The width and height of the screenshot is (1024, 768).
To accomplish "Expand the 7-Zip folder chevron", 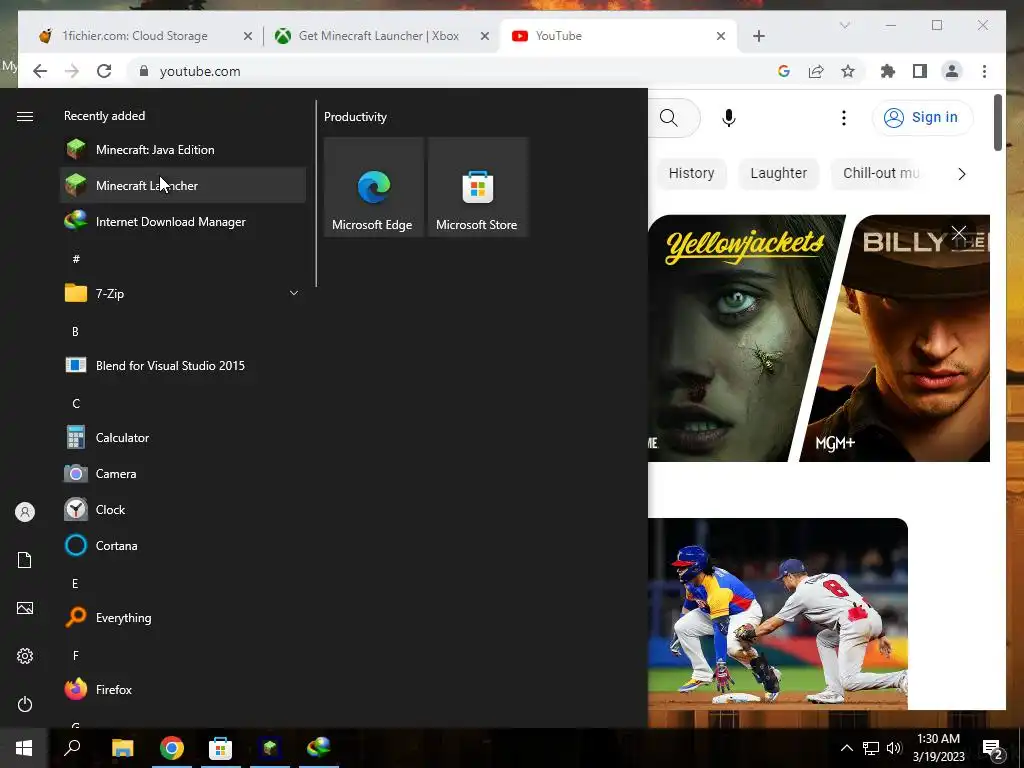I will coord(294,293).
